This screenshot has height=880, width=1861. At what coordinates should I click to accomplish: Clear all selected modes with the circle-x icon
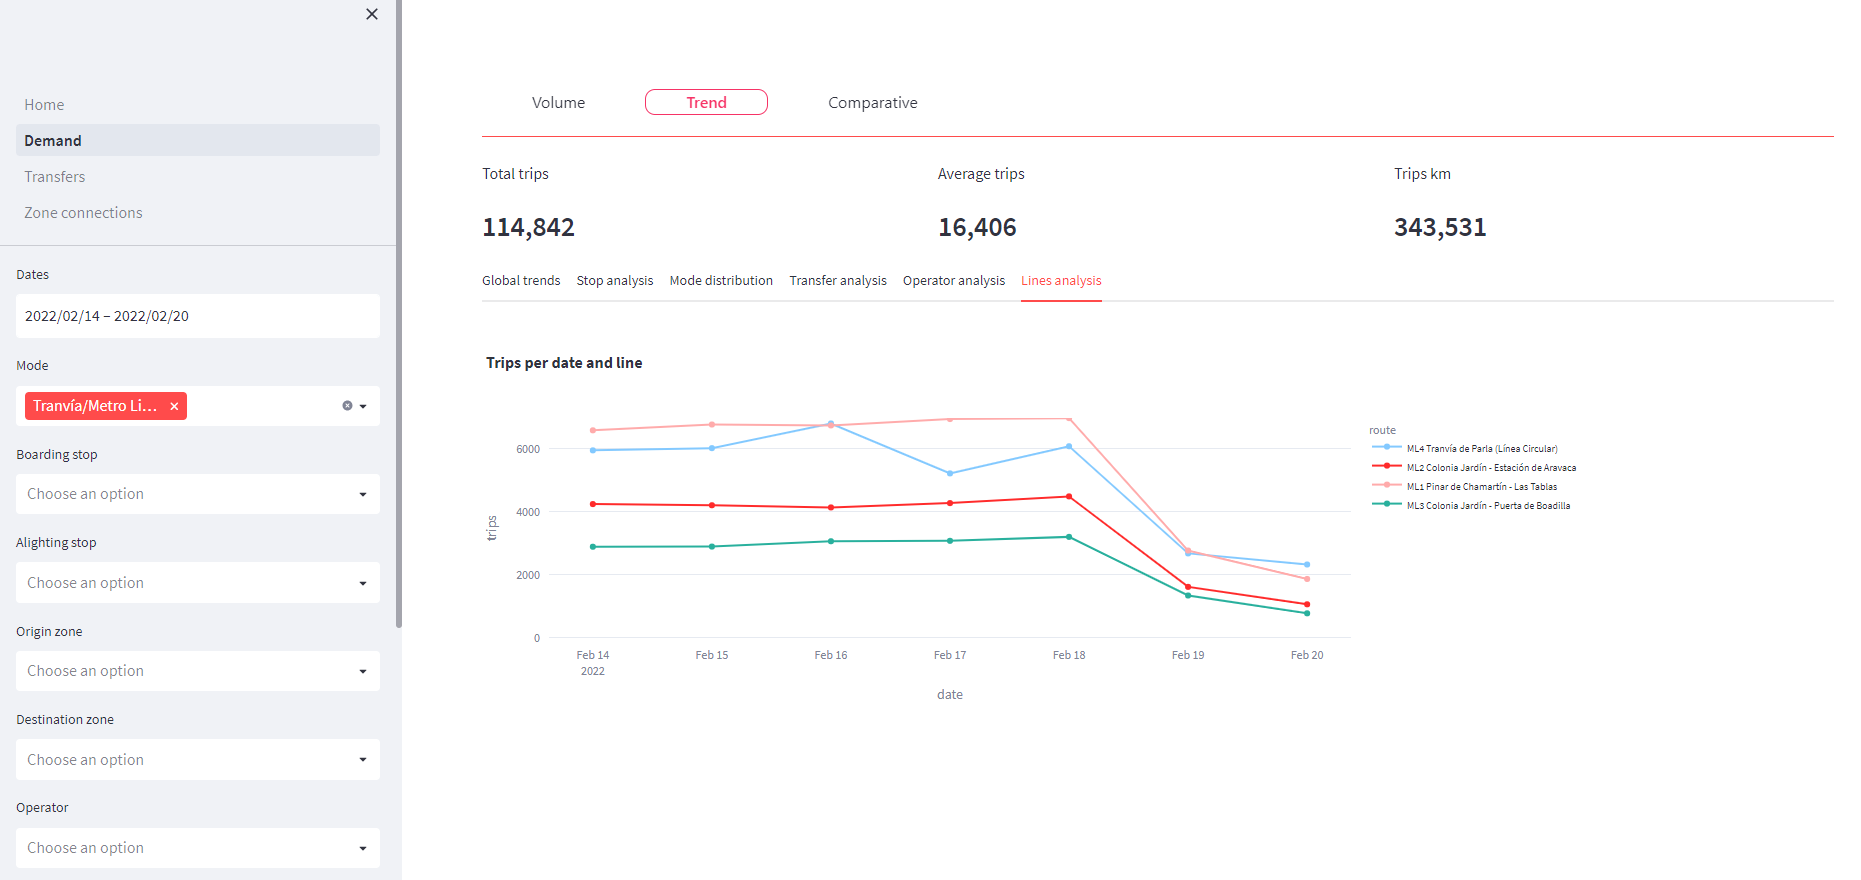(347, 406)
